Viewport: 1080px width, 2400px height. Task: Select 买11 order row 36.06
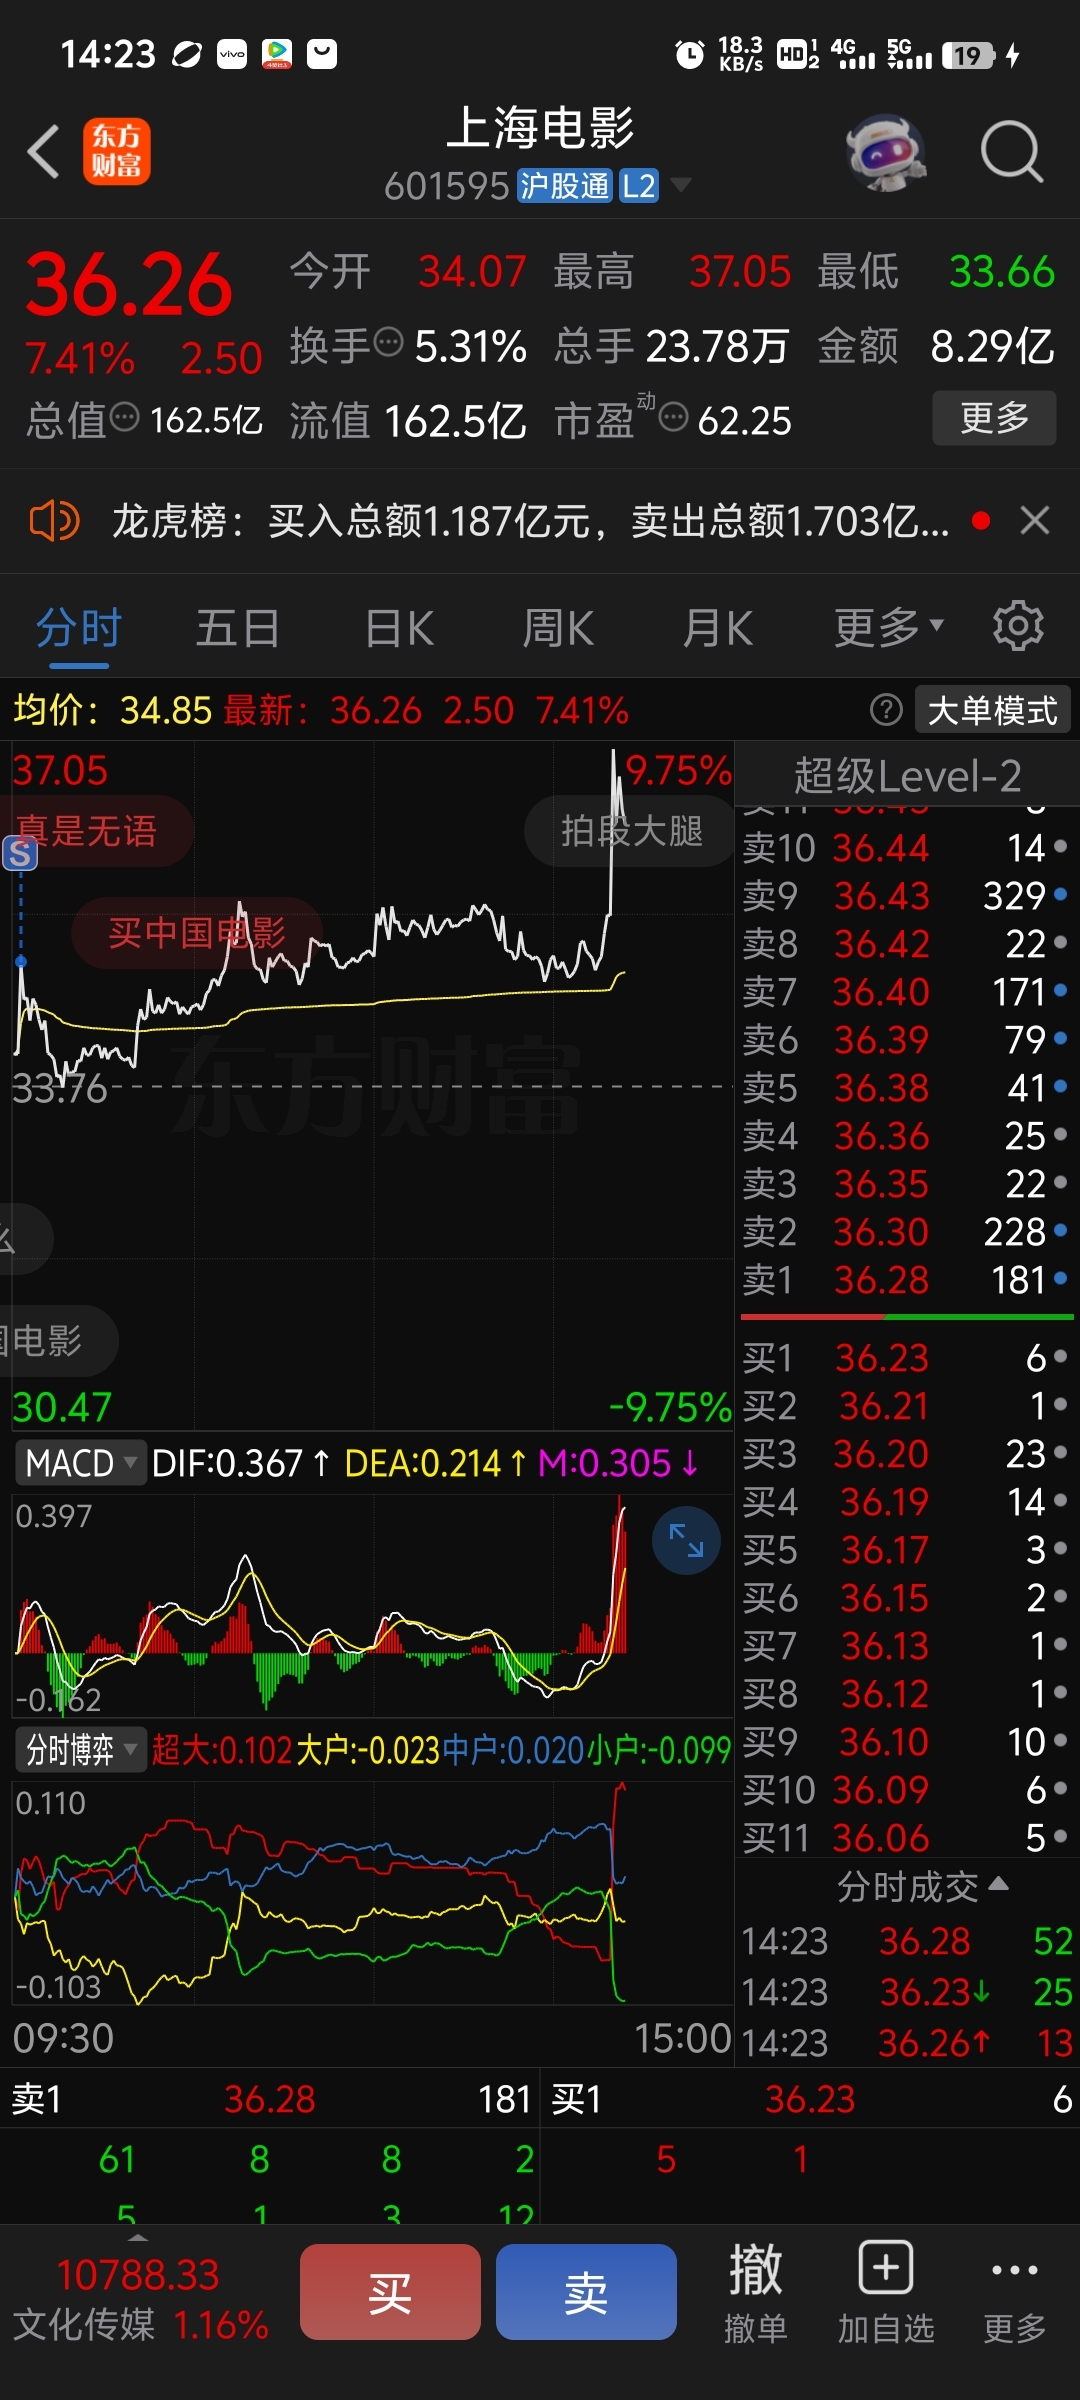[x=906, y=1838]
